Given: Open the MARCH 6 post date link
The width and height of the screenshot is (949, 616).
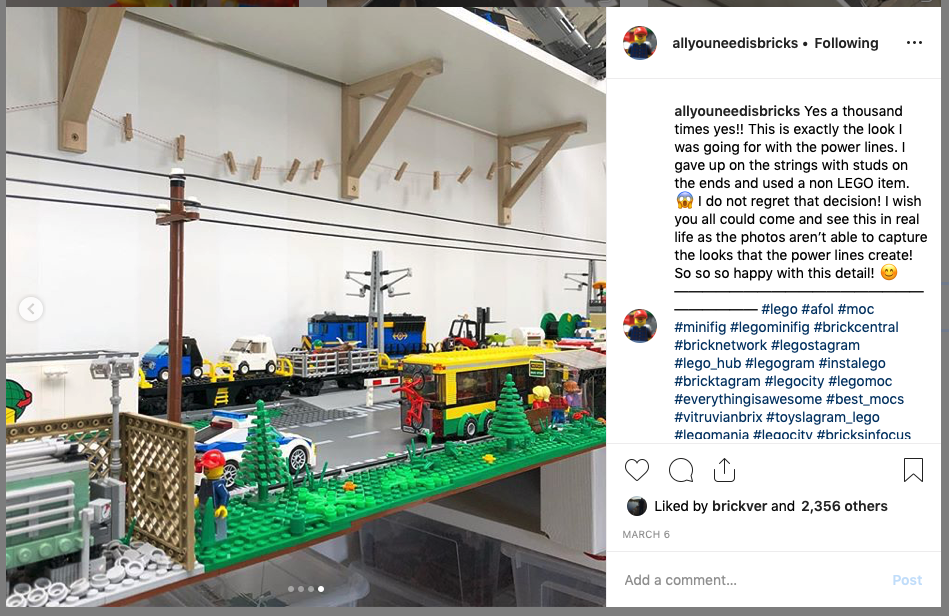Looking at the screenshot, I should pyautogui.click(x=646, y=534).
